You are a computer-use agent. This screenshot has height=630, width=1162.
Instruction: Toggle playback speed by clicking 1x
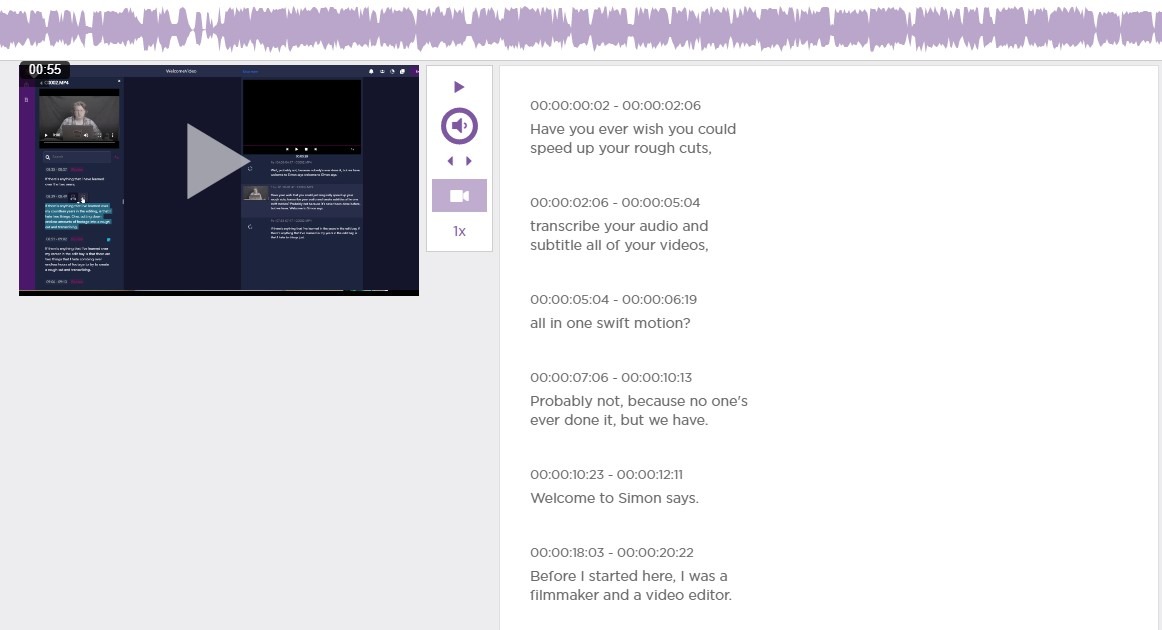pos(458,231)
